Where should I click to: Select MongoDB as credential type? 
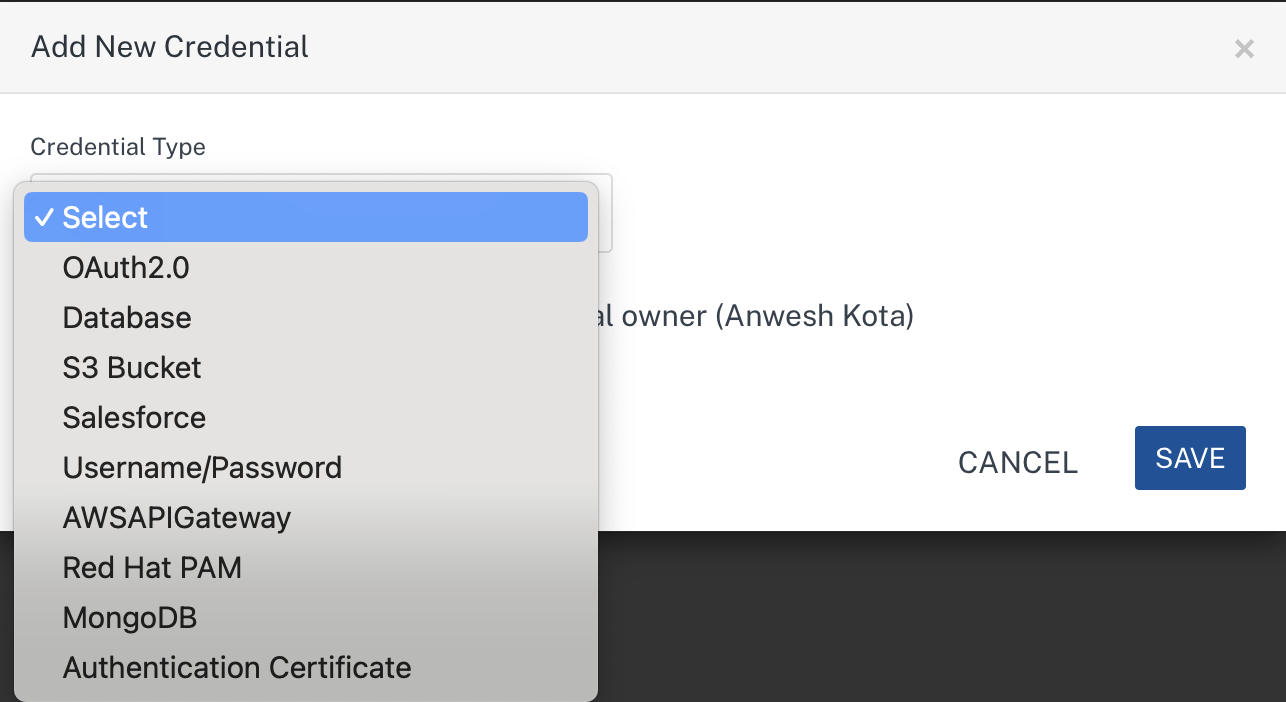[130, 618]
